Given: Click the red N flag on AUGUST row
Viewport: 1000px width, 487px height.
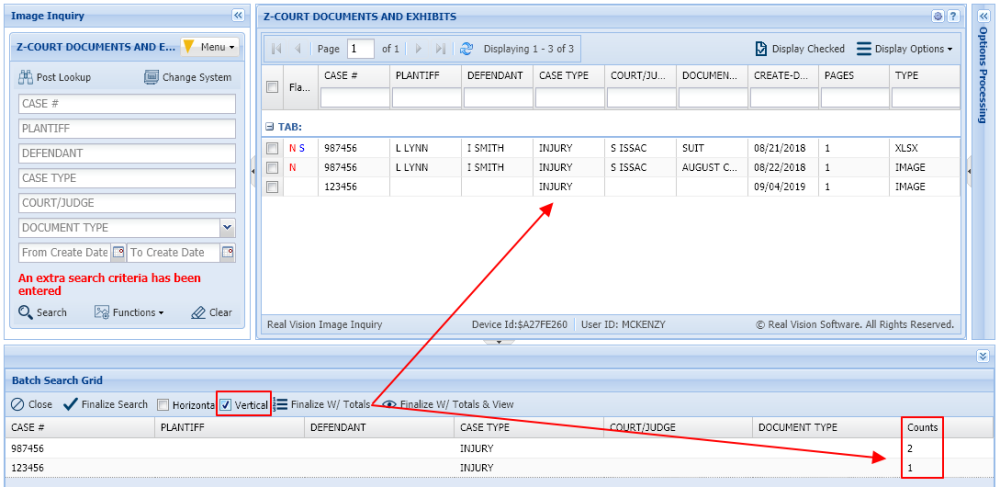Looking at the screenshot, I should (x=293, y=168).
